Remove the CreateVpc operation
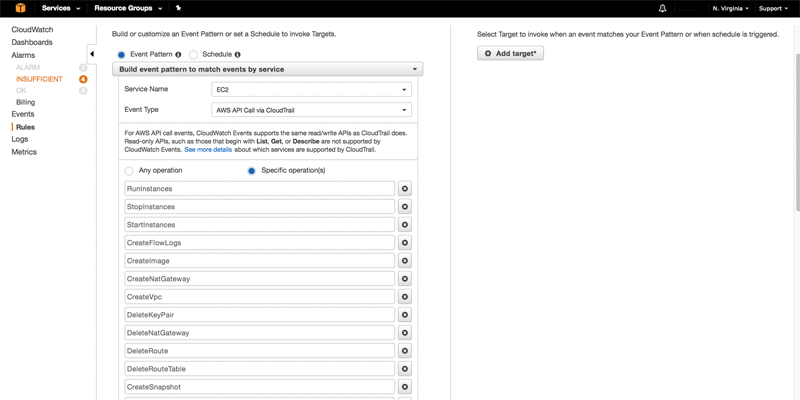The height and width of the screenshot is (400, 800). (405, 296)
